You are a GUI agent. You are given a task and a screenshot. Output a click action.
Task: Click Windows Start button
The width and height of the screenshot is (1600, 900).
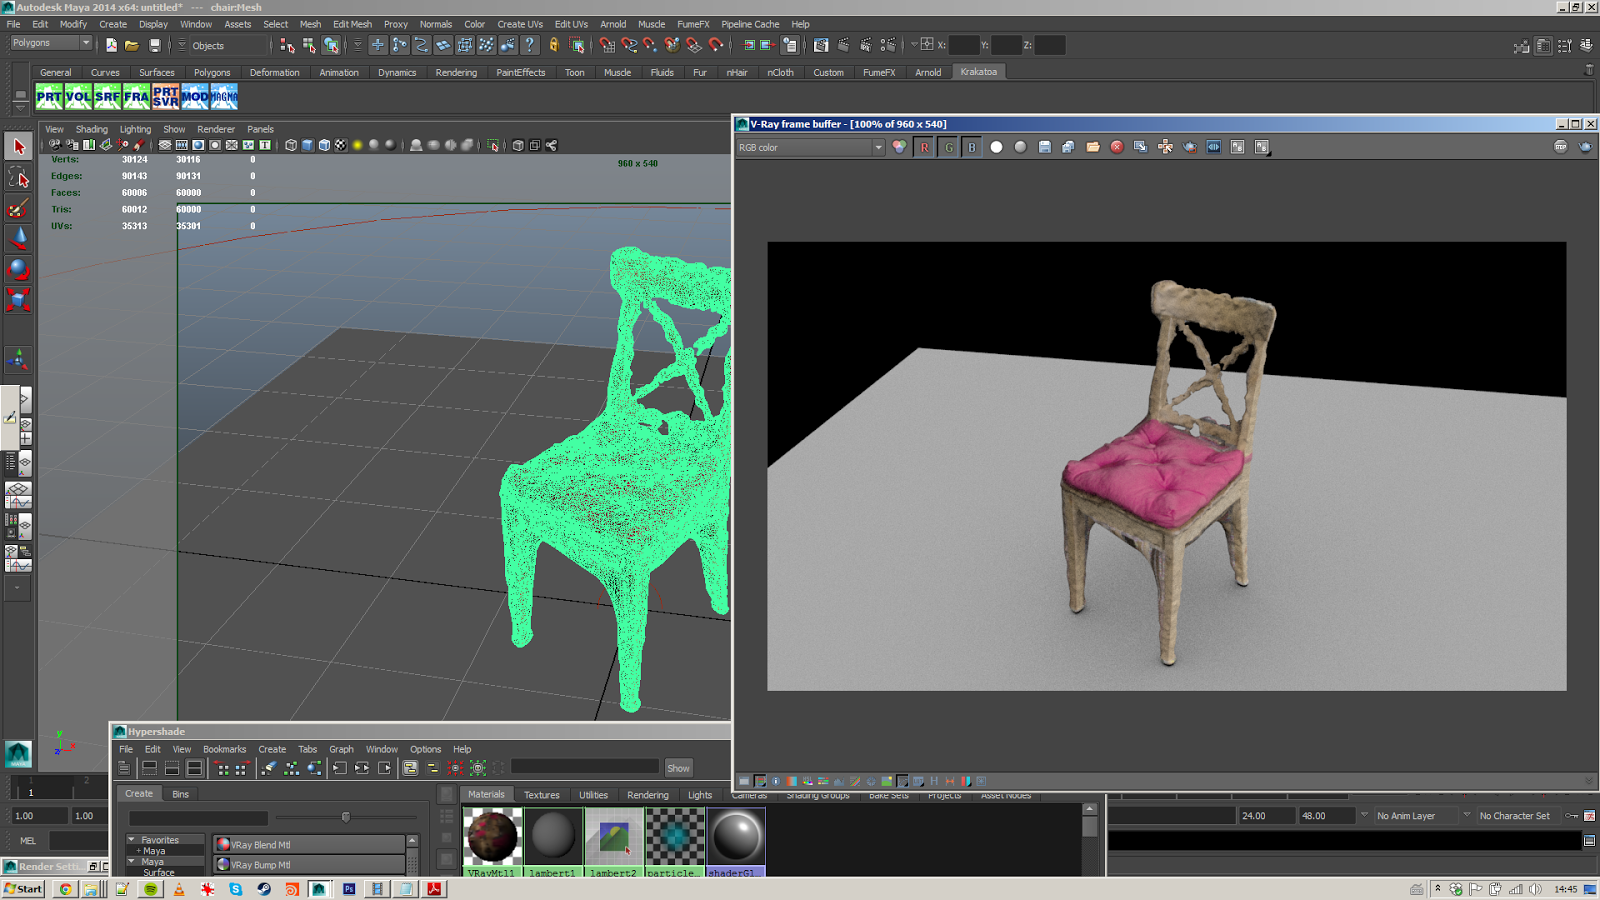tap(23, 889)
